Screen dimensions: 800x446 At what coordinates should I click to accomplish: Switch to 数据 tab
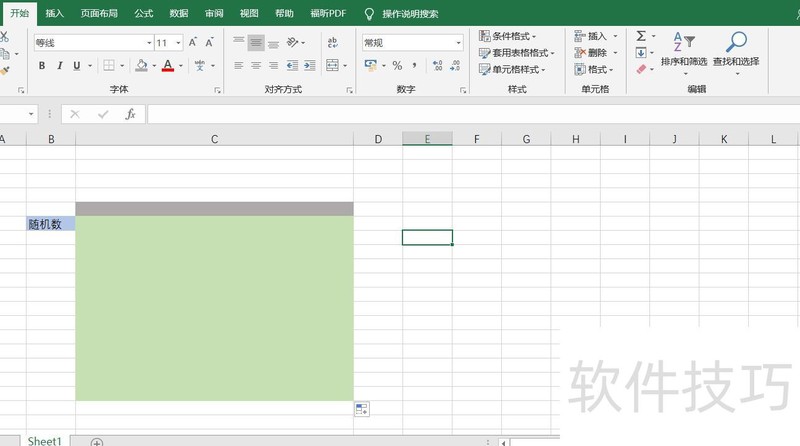click(179, 13)
